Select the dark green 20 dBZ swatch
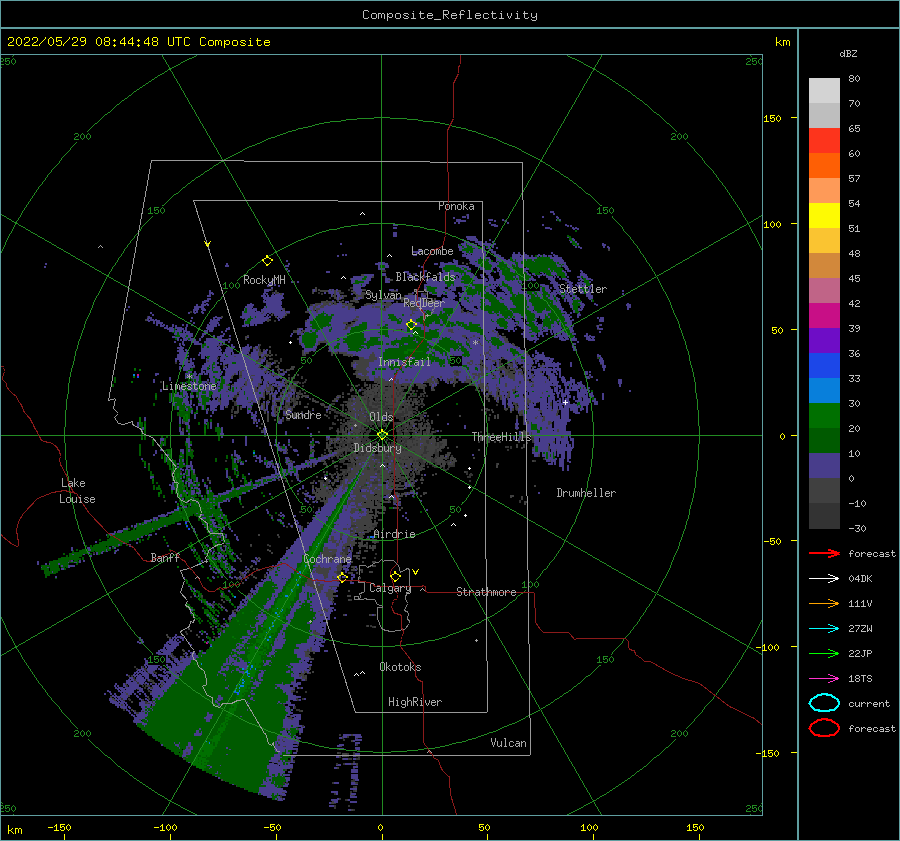Viewport: 900px width, 841px height. point(824,440)
